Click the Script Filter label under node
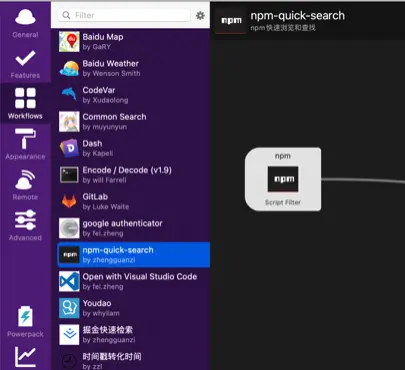405x370 pixels. [283, 202]
